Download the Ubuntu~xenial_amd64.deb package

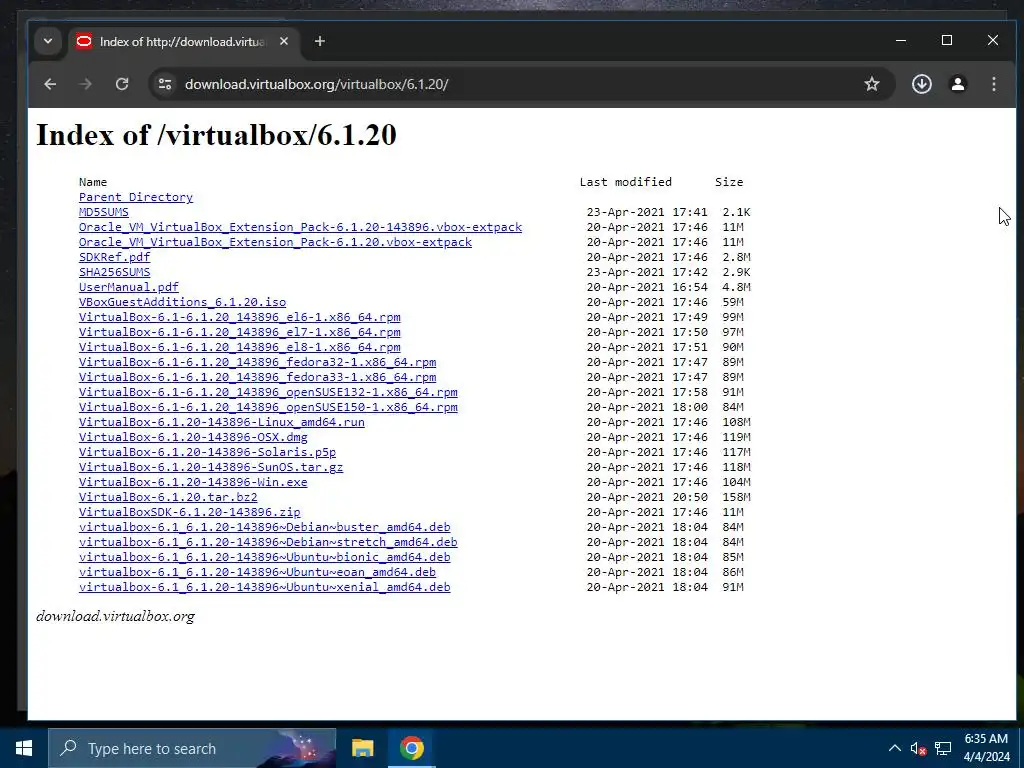(x=264, y=588)
